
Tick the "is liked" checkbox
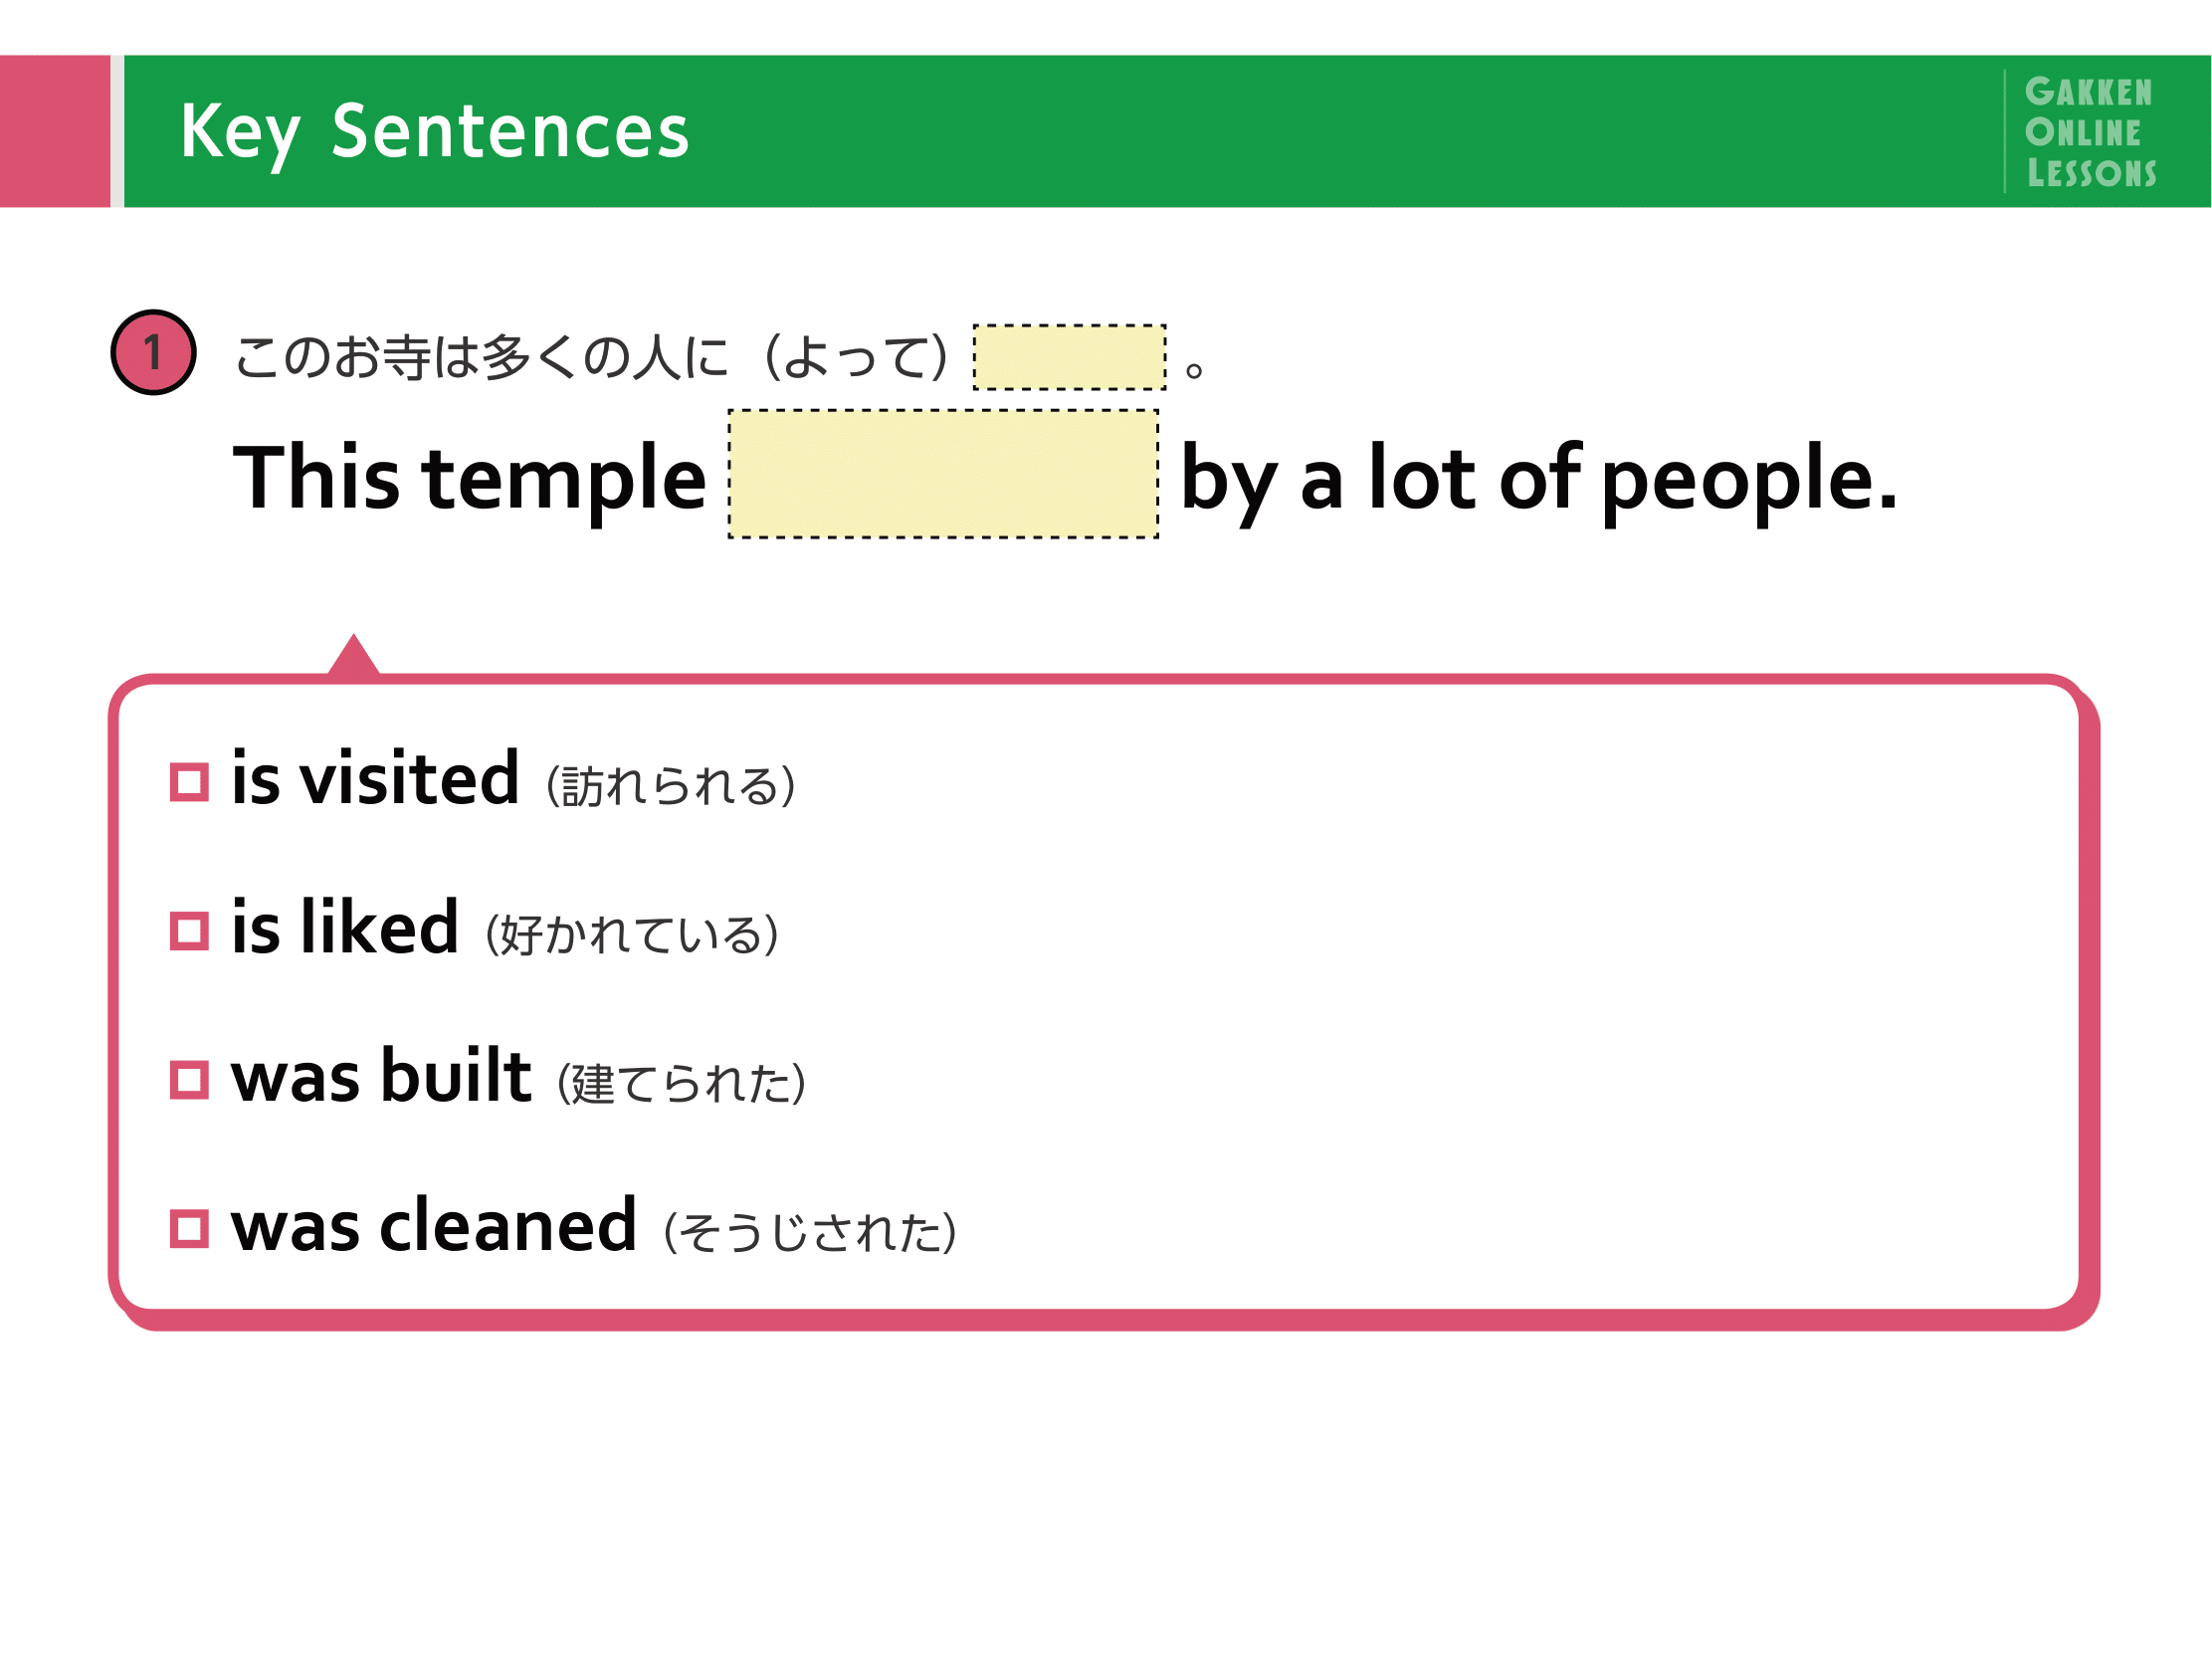pos(189,931)
